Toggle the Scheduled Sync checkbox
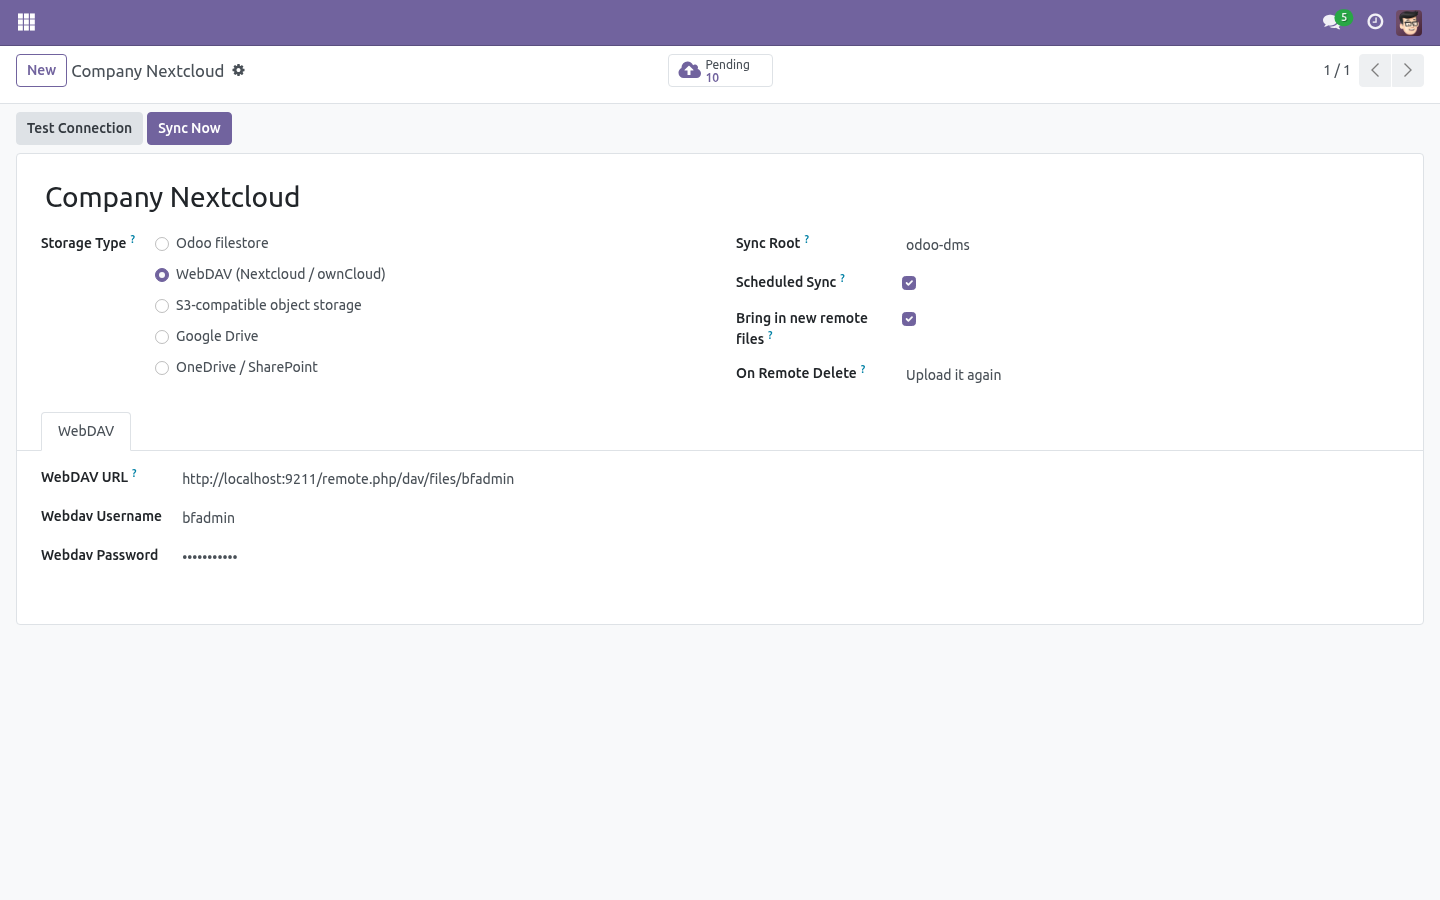 click(909, 283)
